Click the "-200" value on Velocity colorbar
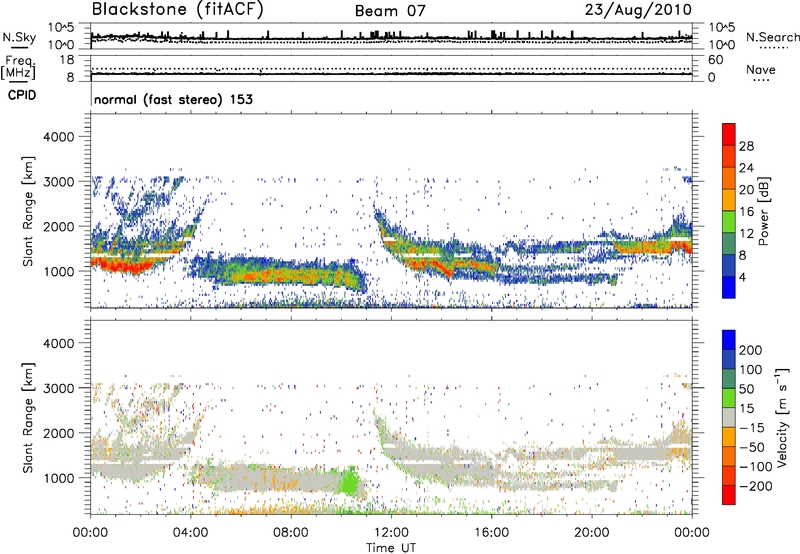Viewport: 800px width, 554px height. (756, 486)
